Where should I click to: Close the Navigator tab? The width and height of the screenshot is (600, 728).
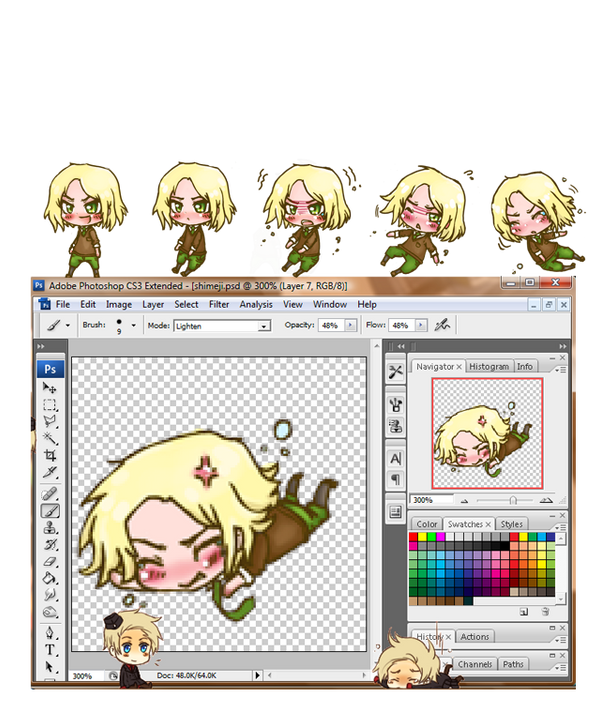[459, 367]
